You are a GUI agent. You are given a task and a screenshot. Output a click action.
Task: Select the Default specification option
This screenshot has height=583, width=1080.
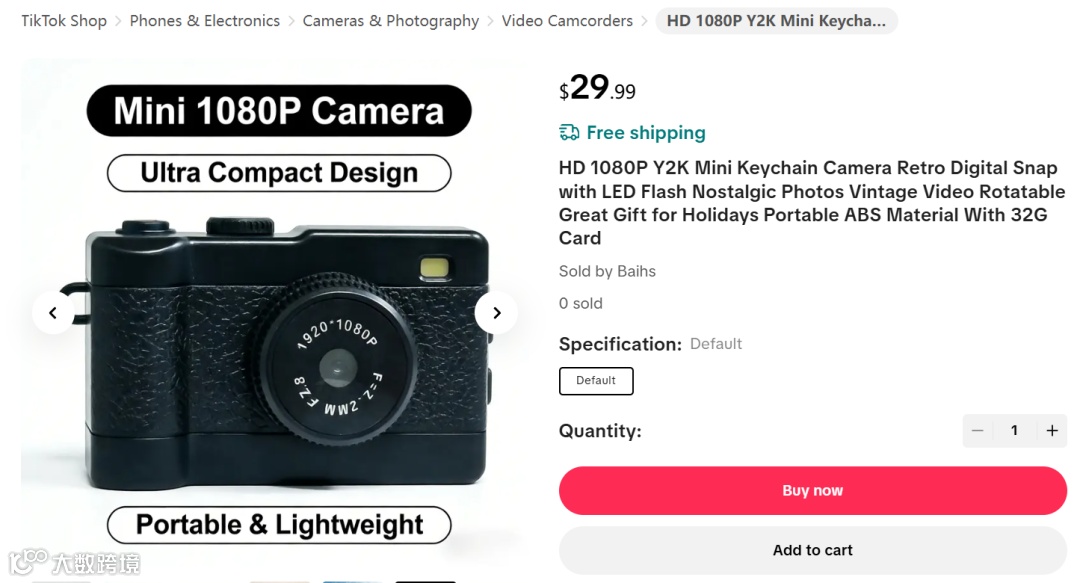tap(596, 380)
